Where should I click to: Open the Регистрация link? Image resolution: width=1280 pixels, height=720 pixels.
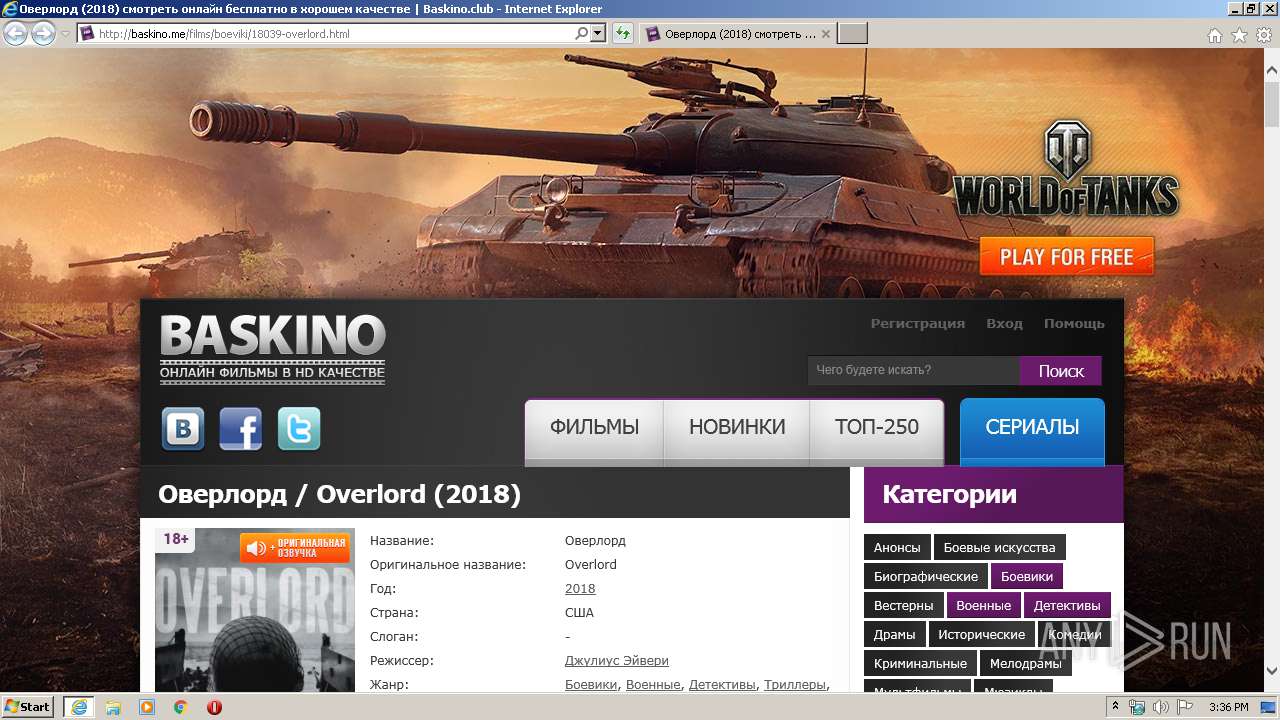coord(918,323)
